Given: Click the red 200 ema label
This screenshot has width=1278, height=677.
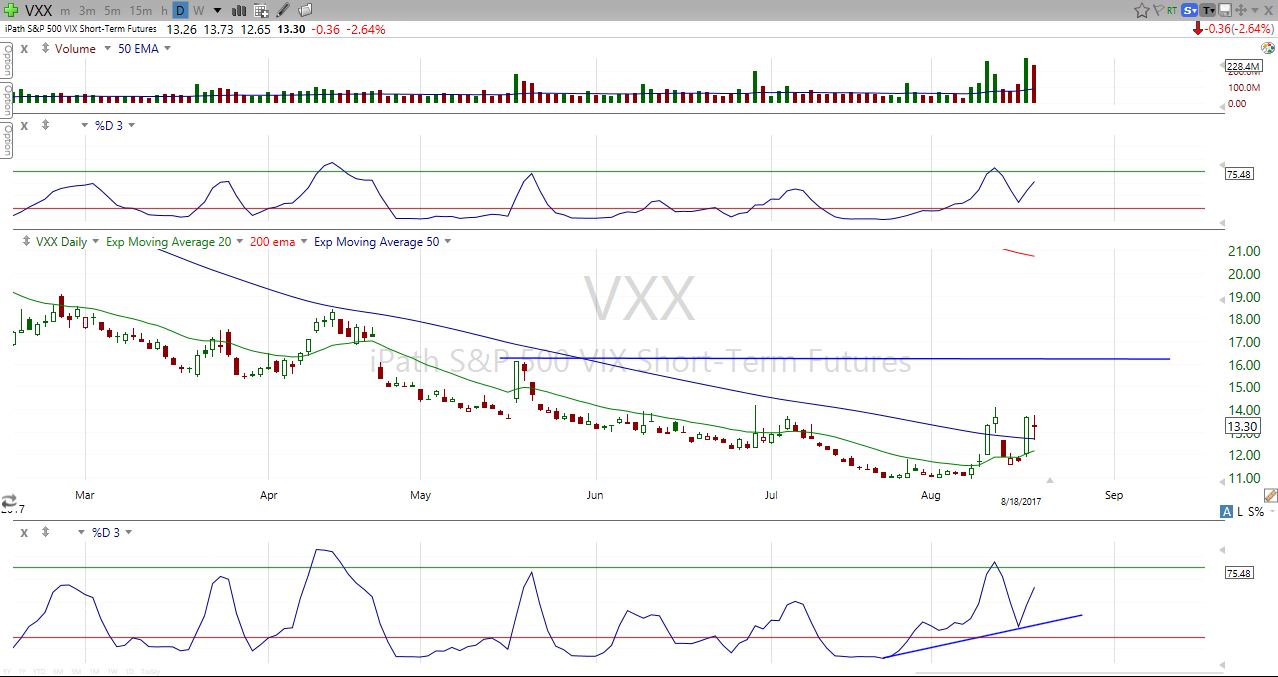Looking at the screenshot, I should click(x=272, y=242).
